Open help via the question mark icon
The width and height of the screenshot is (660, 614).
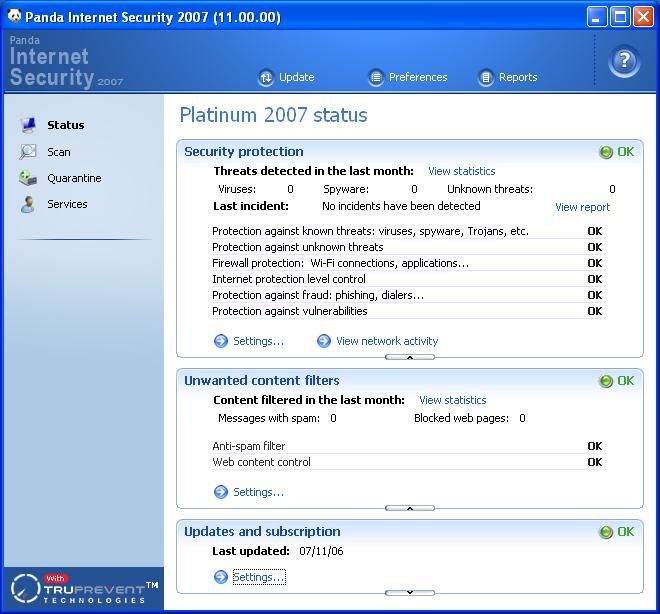click(x=624, y=62)
